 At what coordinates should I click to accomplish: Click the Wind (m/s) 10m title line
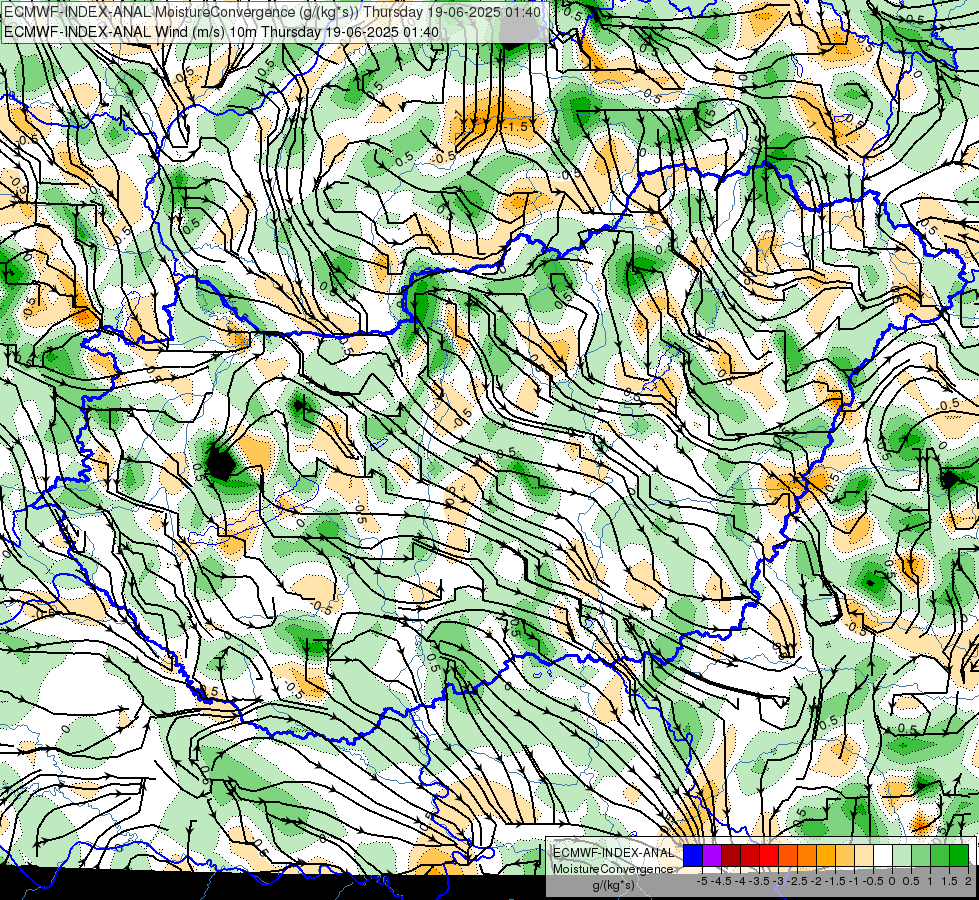pyautogui.click(x=221, y=32)
